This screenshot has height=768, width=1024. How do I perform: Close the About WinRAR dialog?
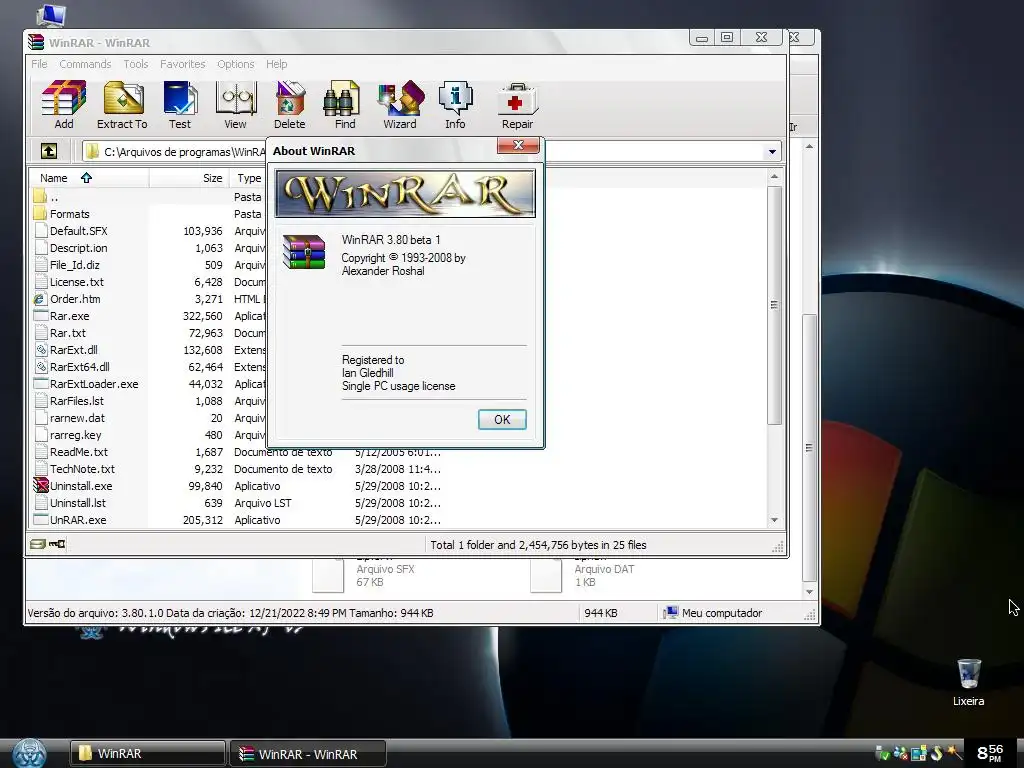pyautogui.click(x=519, y=145)
